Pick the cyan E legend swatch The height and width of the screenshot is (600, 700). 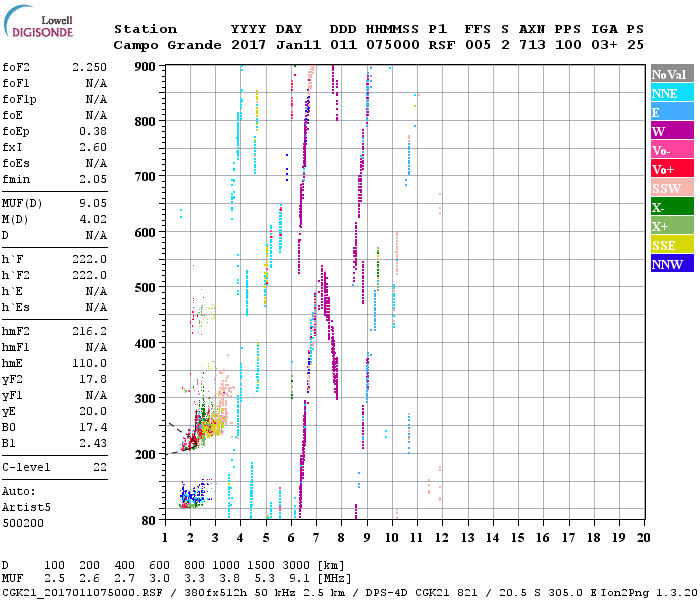pyautogui.click(x=672, y=112)
